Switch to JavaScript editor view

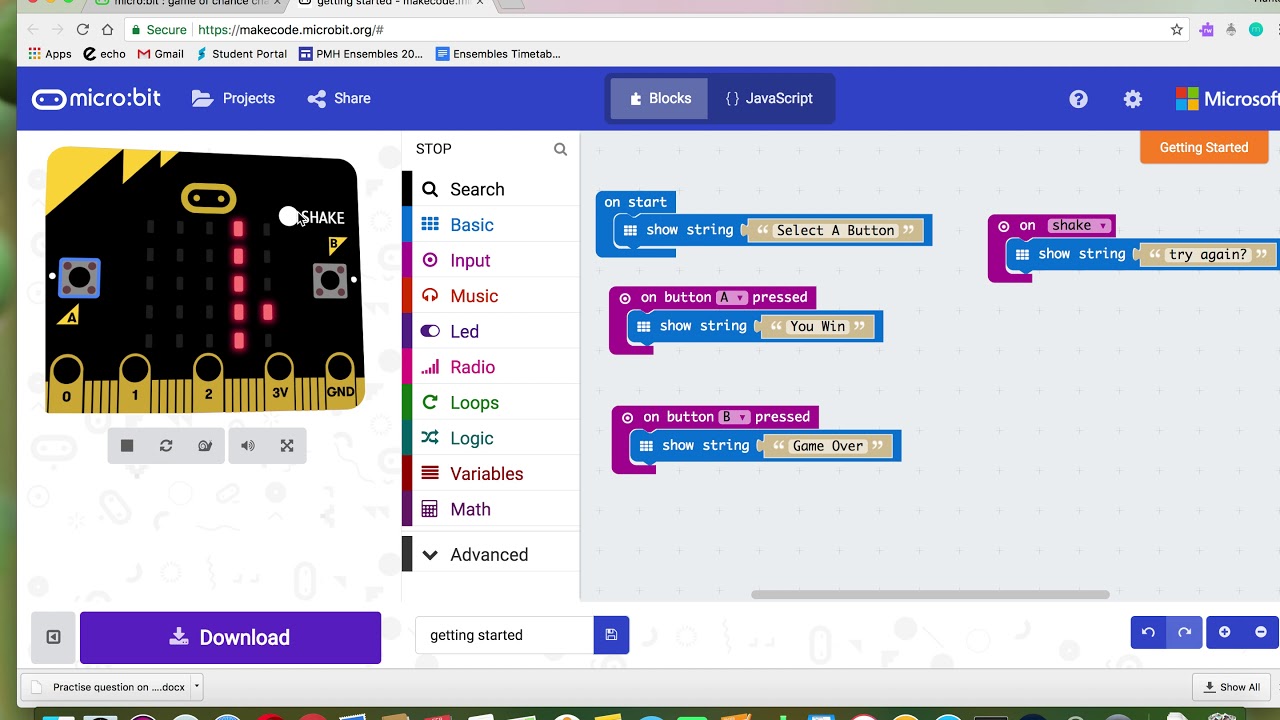tap(769, 98)
